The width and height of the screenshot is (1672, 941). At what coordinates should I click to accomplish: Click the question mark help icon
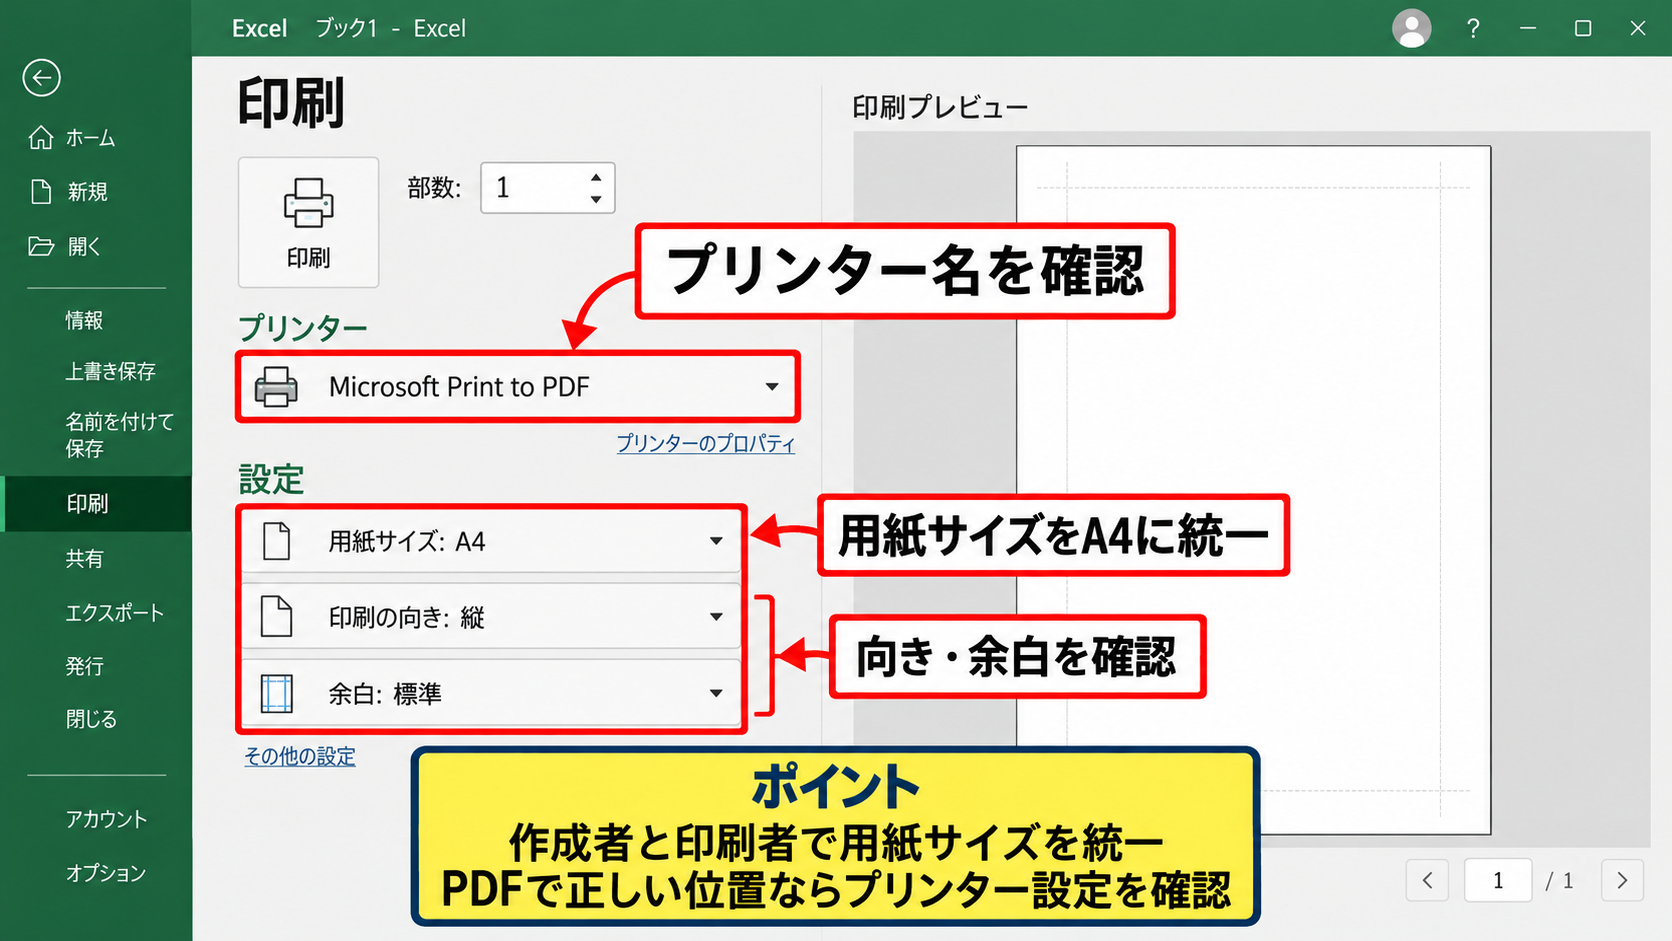point(1473,28)
